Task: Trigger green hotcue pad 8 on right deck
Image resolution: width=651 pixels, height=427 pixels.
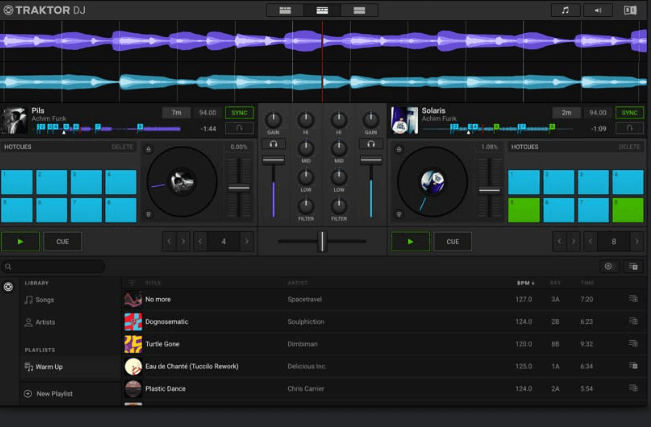Action: click(x=628, y=210)
